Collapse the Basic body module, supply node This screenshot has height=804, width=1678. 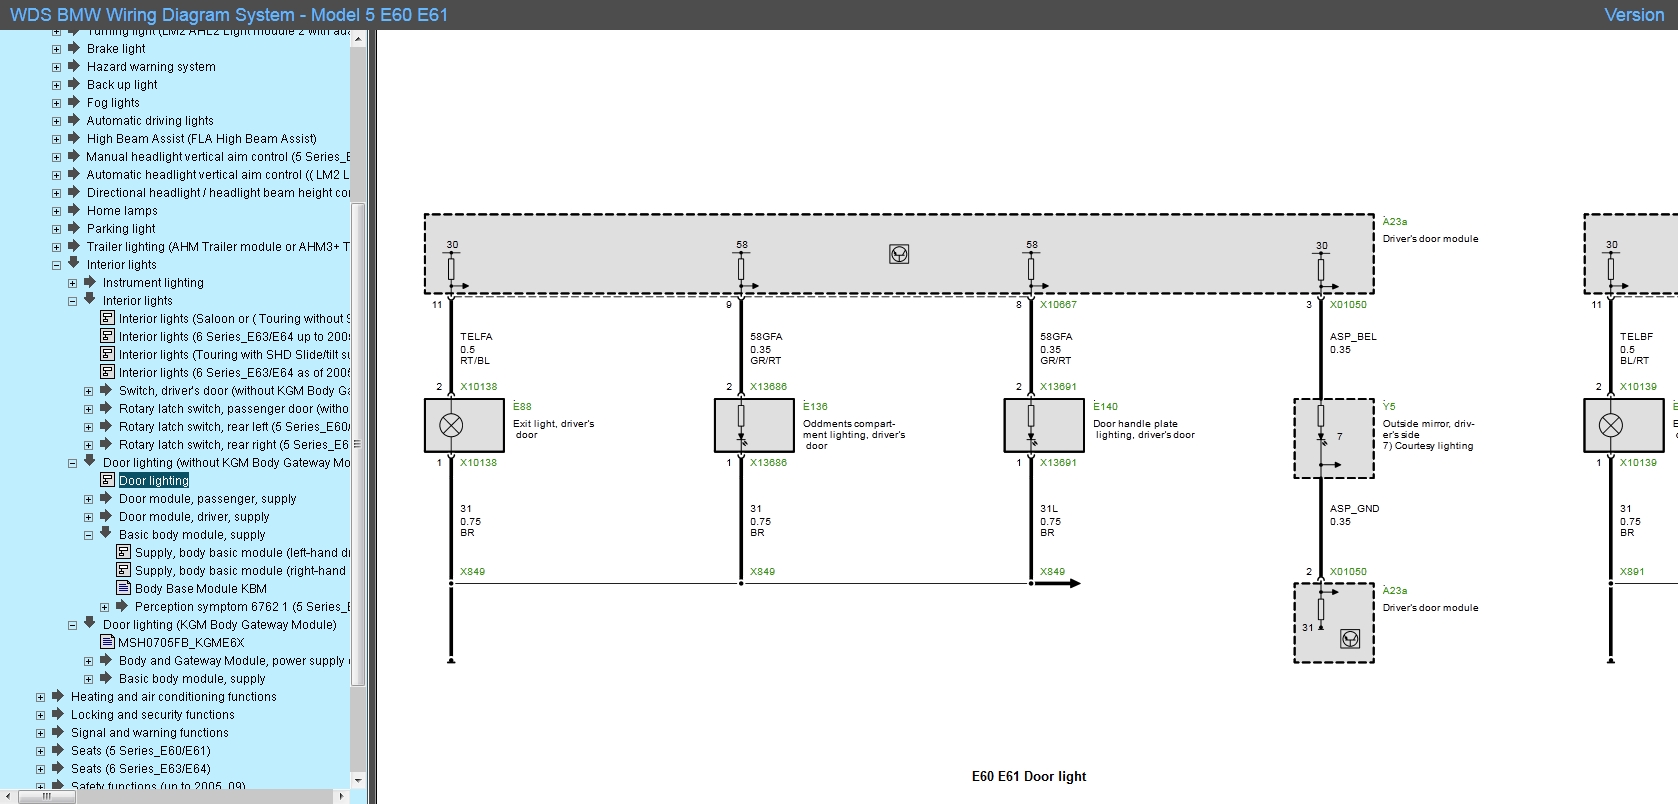click(x=88, y=535)
